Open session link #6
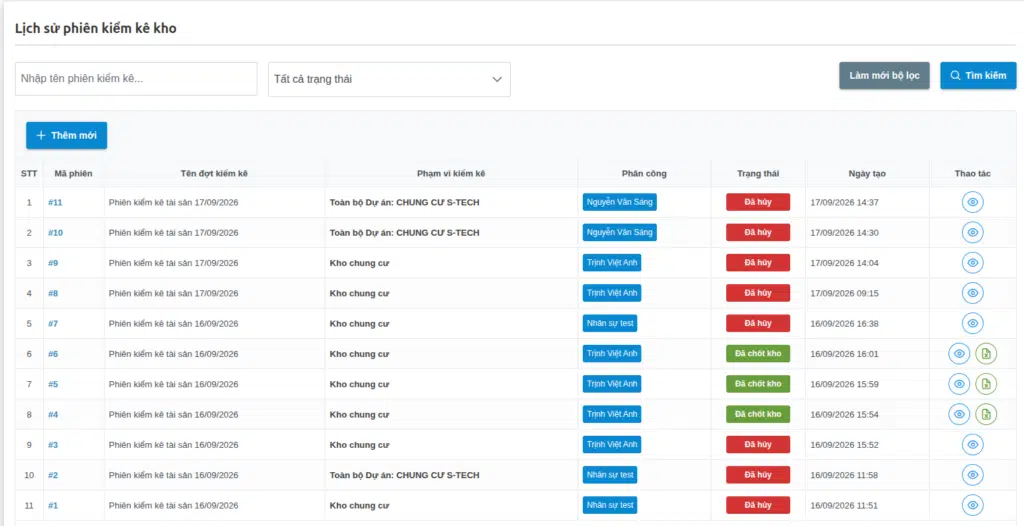The image size is (1024, 526). tap(53, 353)
